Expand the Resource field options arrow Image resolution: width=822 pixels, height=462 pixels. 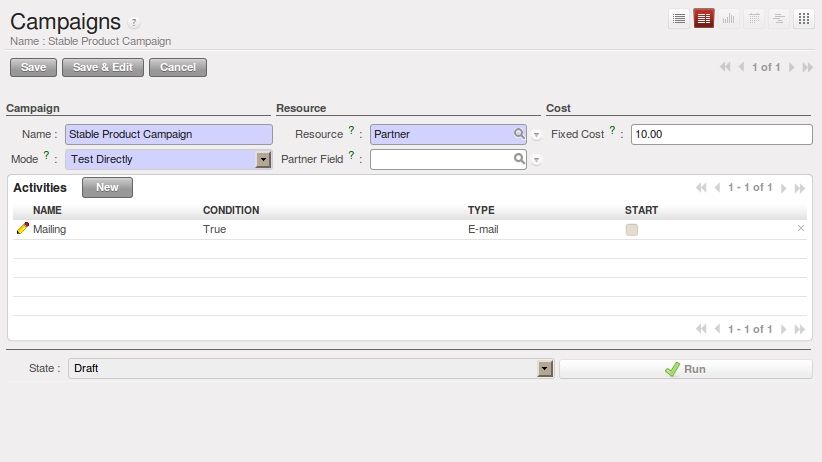point(536,135)
